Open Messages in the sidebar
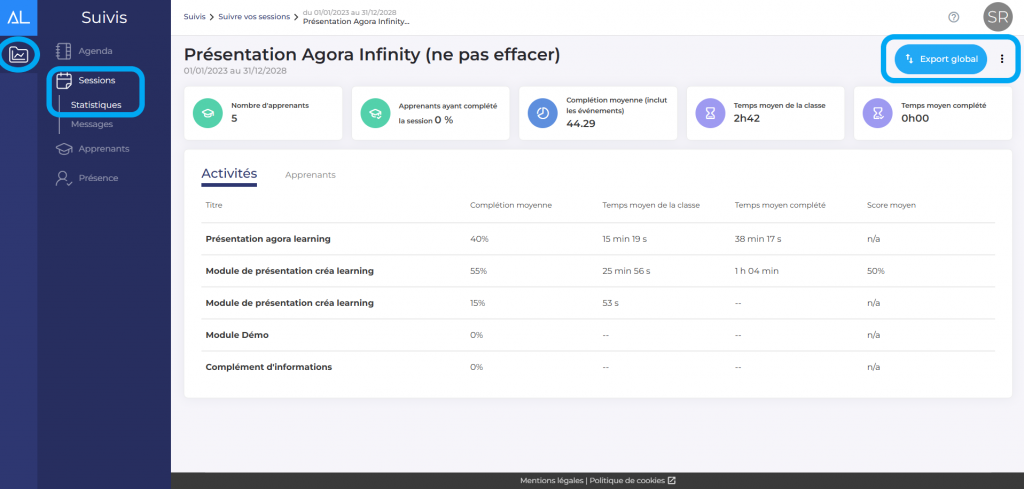The image size is (1024, 489). [91, 124]
